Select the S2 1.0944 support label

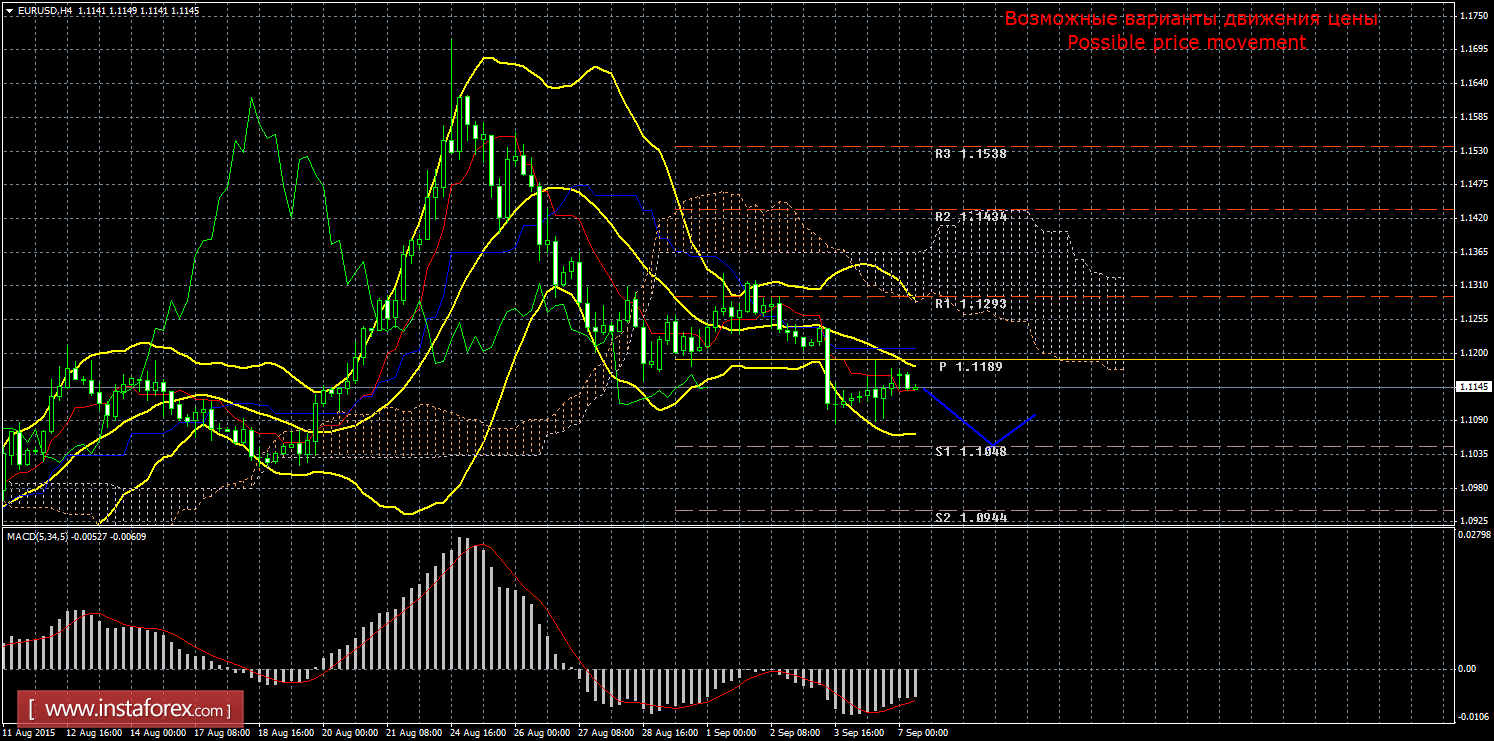970,518
